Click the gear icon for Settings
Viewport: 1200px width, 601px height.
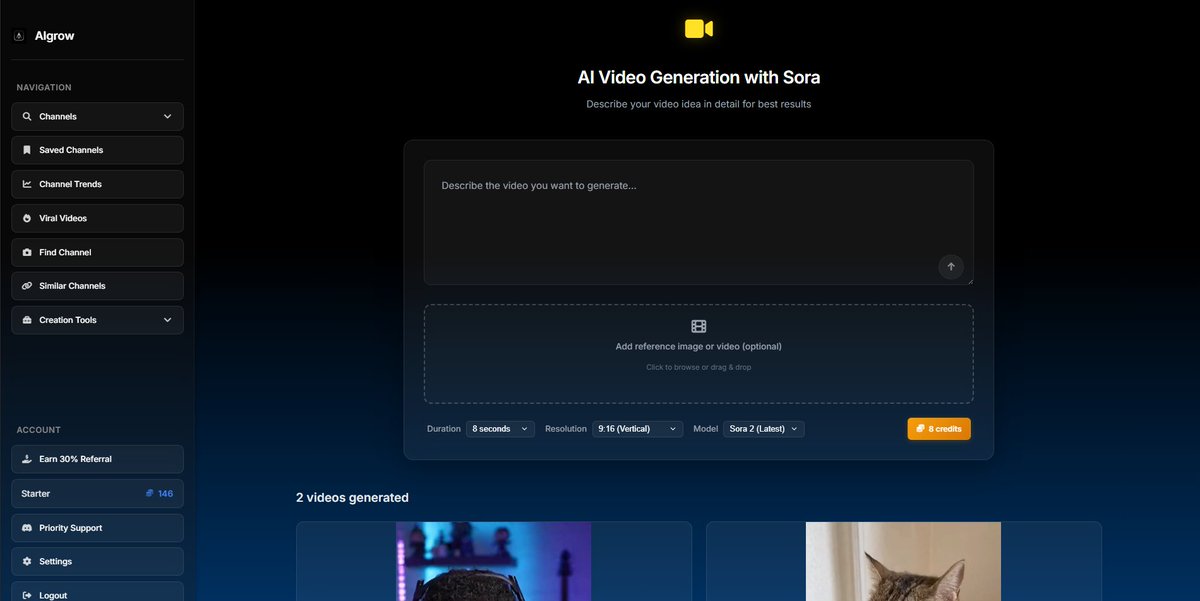tap(27, 562)
